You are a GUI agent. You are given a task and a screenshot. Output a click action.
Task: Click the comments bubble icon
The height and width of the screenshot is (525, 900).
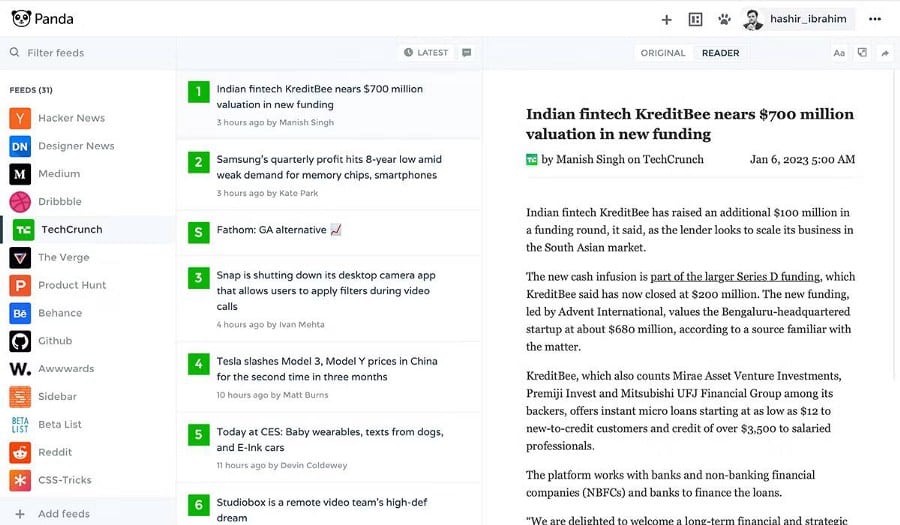tap(467, 52)
